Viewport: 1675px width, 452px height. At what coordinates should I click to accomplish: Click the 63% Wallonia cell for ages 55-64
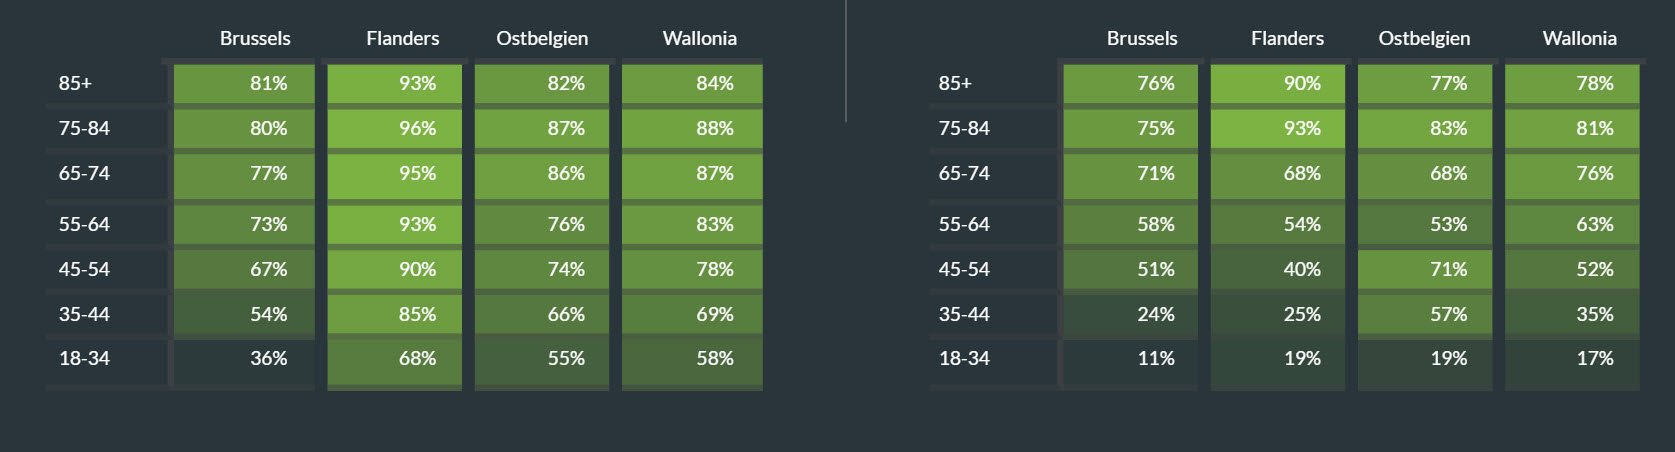1572,224
